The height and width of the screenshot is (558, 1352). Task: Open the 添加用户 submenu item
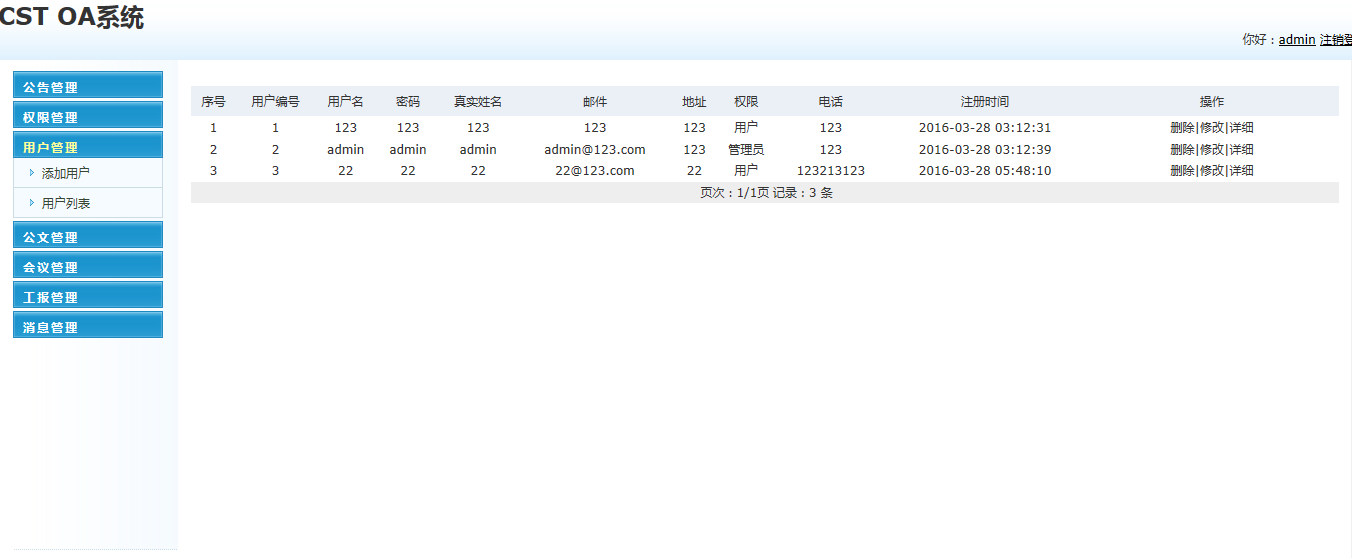click(65, 173)
